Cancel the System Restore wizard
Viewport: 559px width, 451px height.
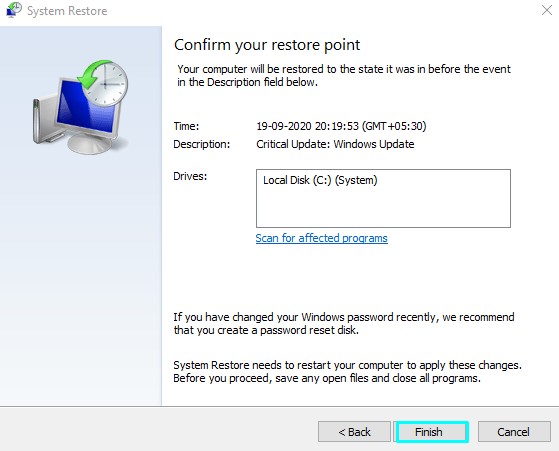pyautogui.click(x=514, y=432)
